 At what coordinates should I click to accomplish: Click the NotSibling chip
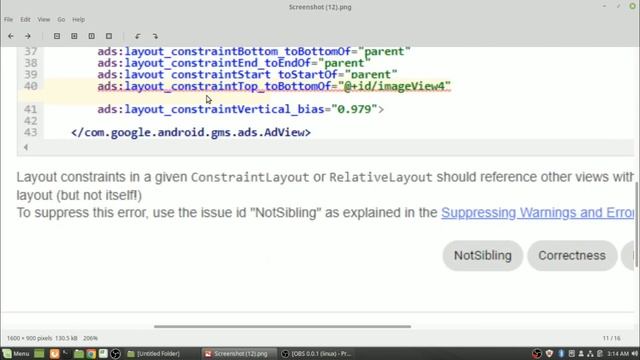(x=483, y=256)
